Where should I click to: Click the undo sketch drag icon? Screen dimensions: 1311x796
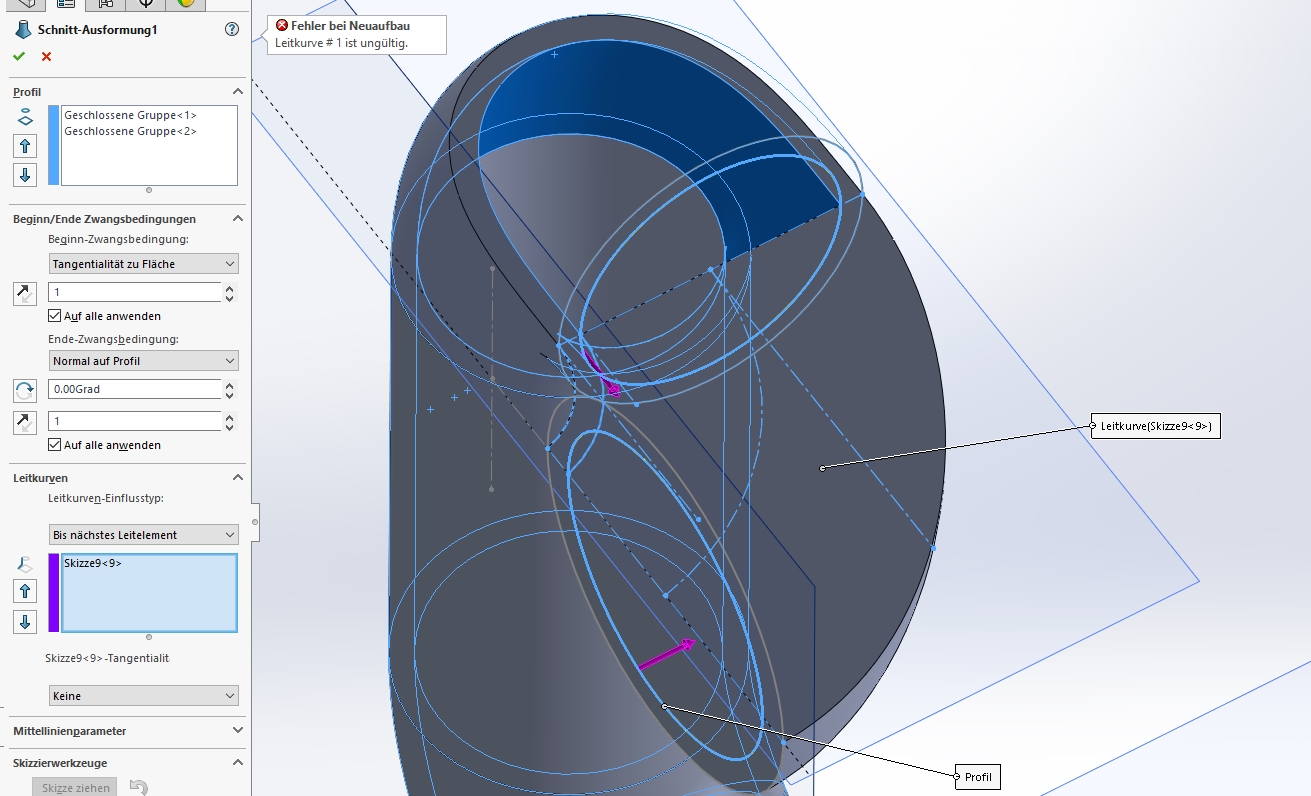139,788
